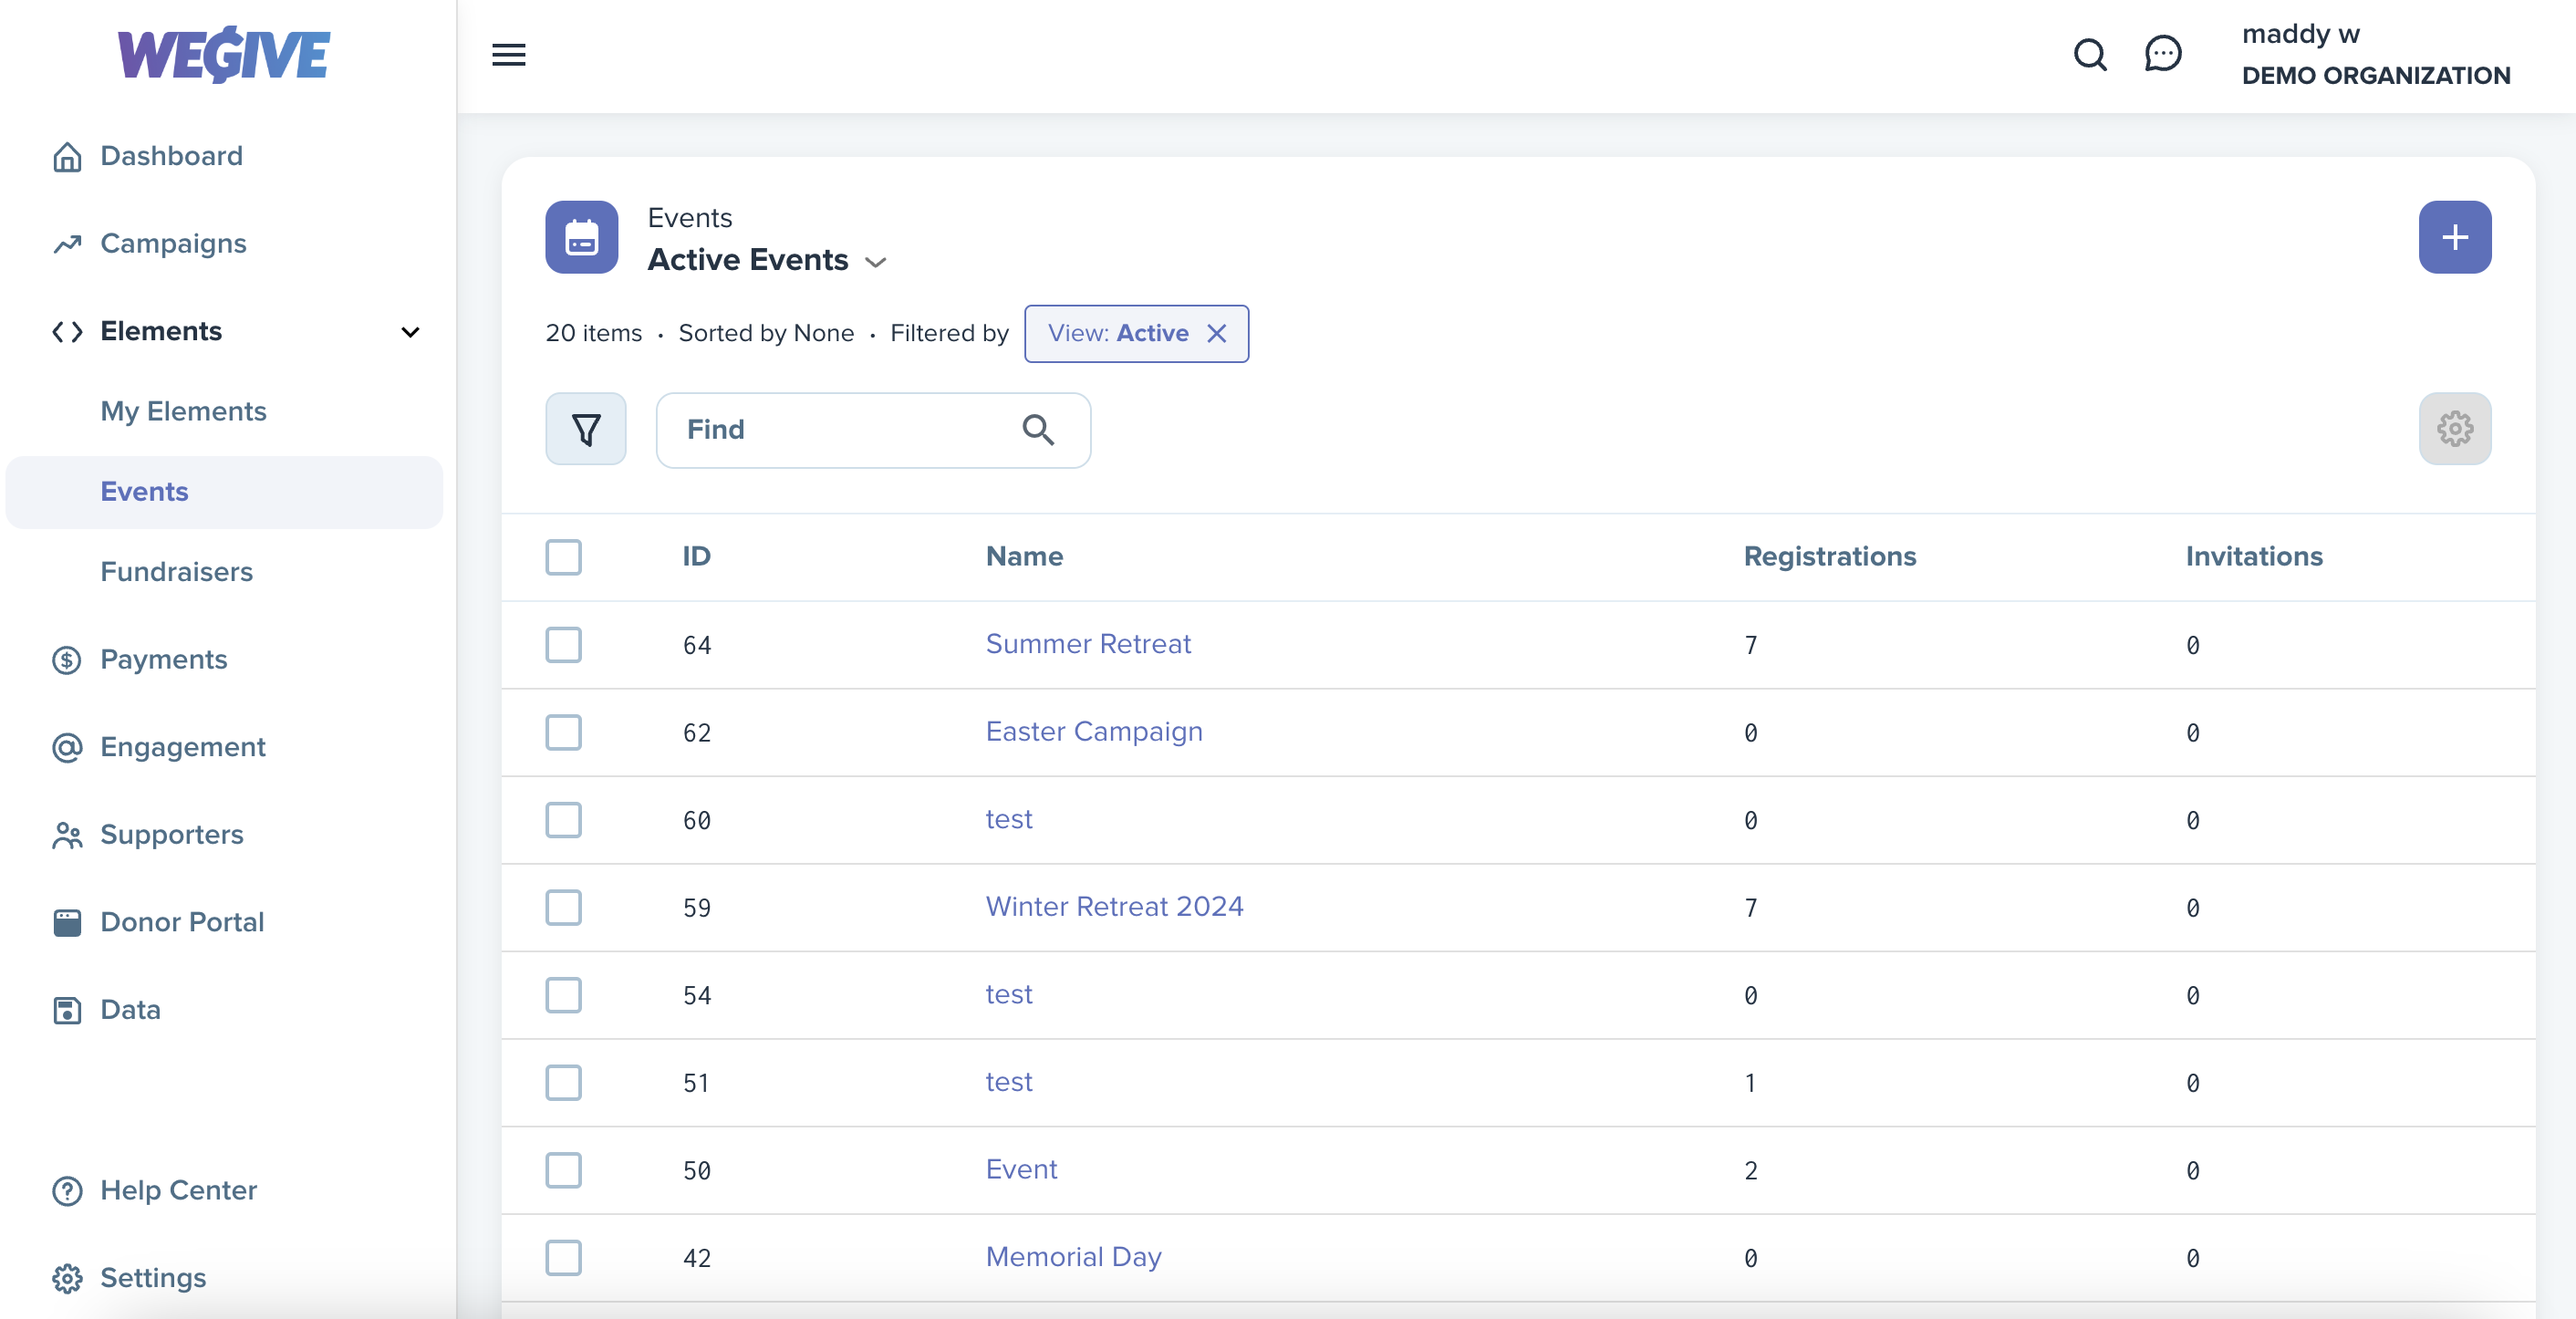Go to Dashboard in sidebar
The image size is (2576, 1319).
click(172, 157)
